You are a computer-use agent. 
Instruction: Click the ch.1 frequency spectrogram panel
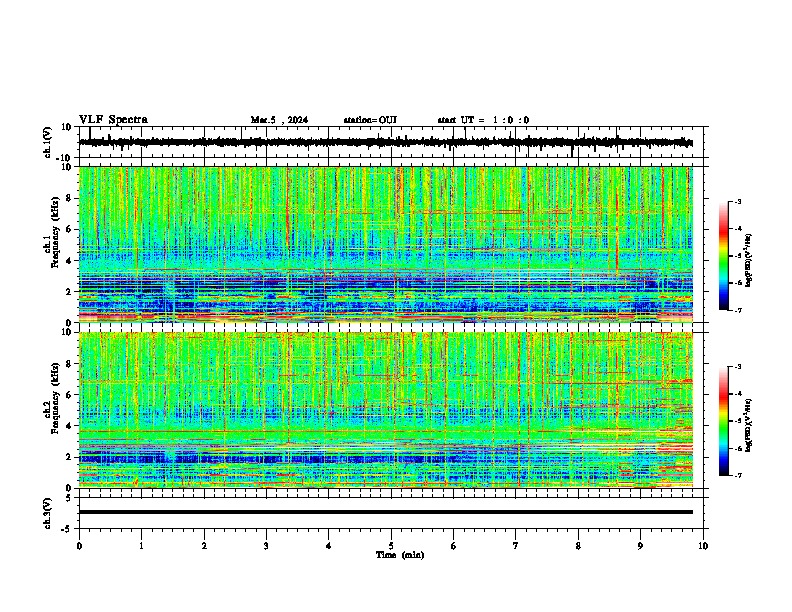[x=386, y=244]
